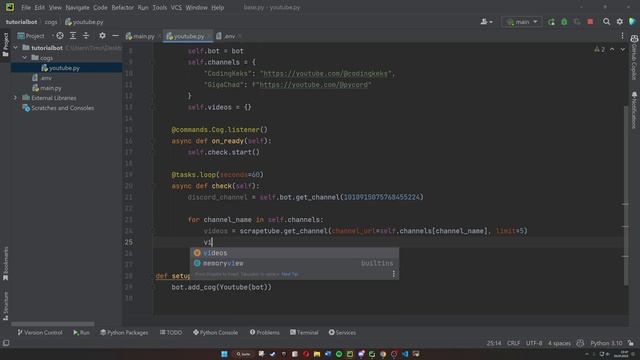The image size is (640, 360).
Task: Open the Services tool window
Action: coord(342,333)
